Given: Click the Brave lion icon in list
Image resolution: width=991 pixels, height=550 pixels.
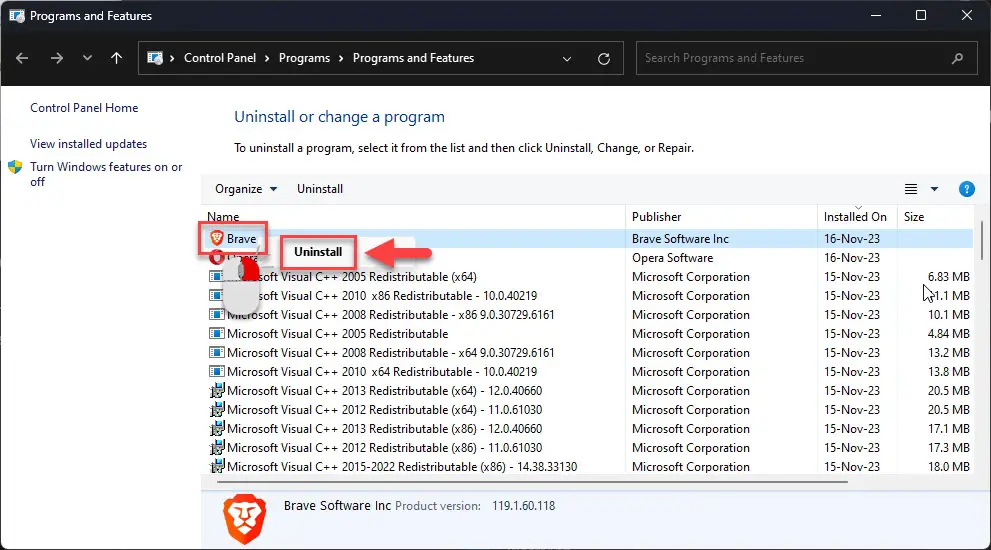Looking at the screenshot, I should 217,238.
